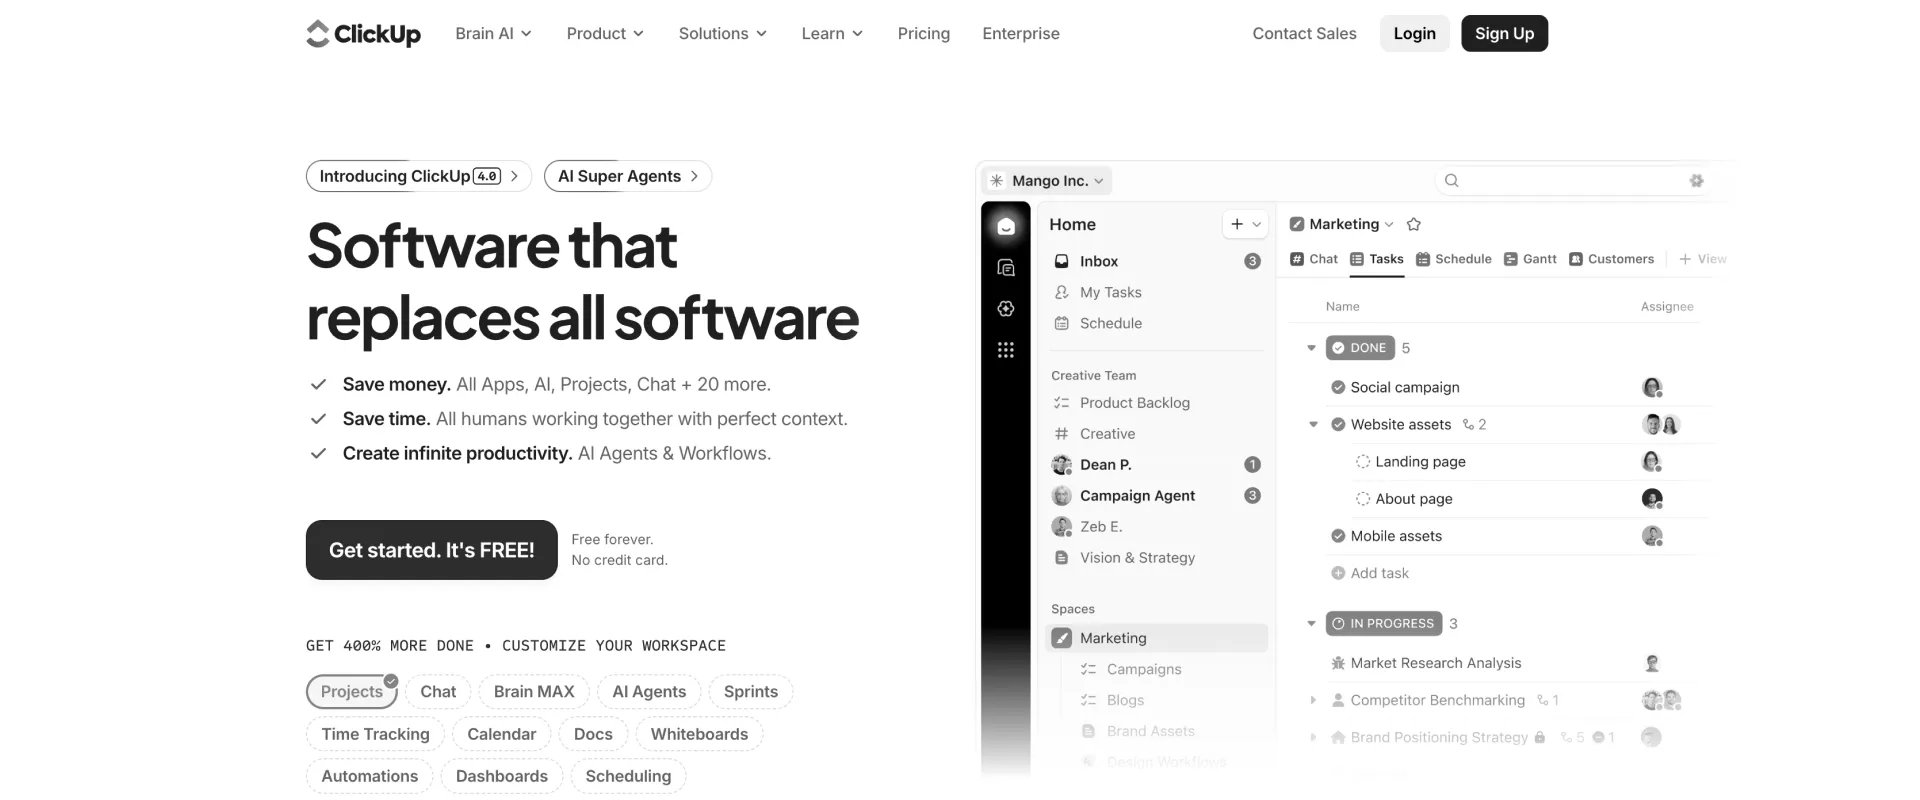
Task: Click Social campaign assignee avatar
Action: click(x=1652, y=388)
